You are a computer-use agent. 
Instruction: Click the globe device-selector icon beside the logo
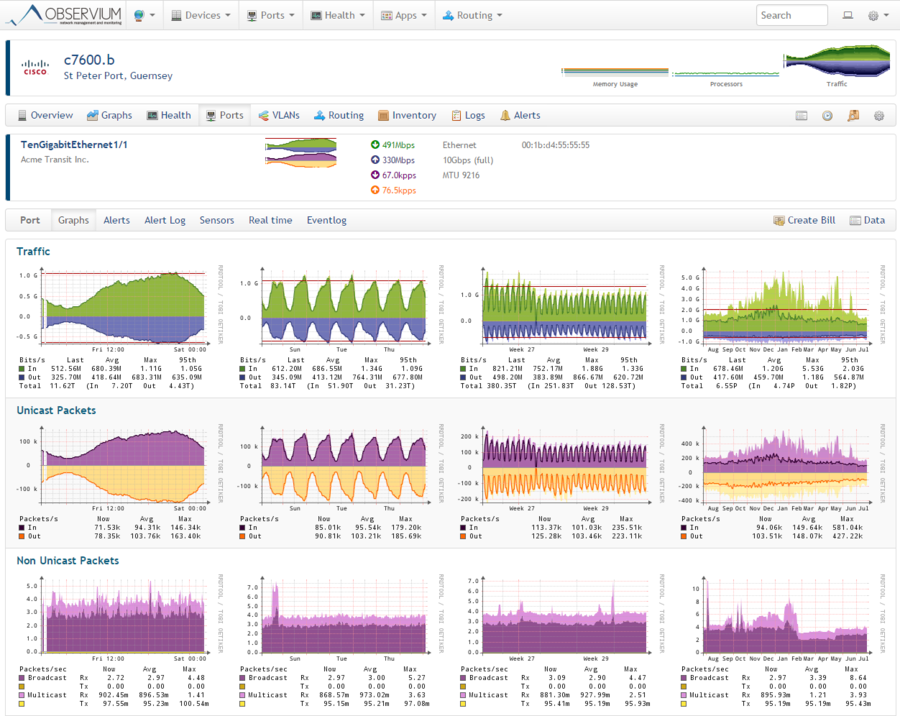140,14
